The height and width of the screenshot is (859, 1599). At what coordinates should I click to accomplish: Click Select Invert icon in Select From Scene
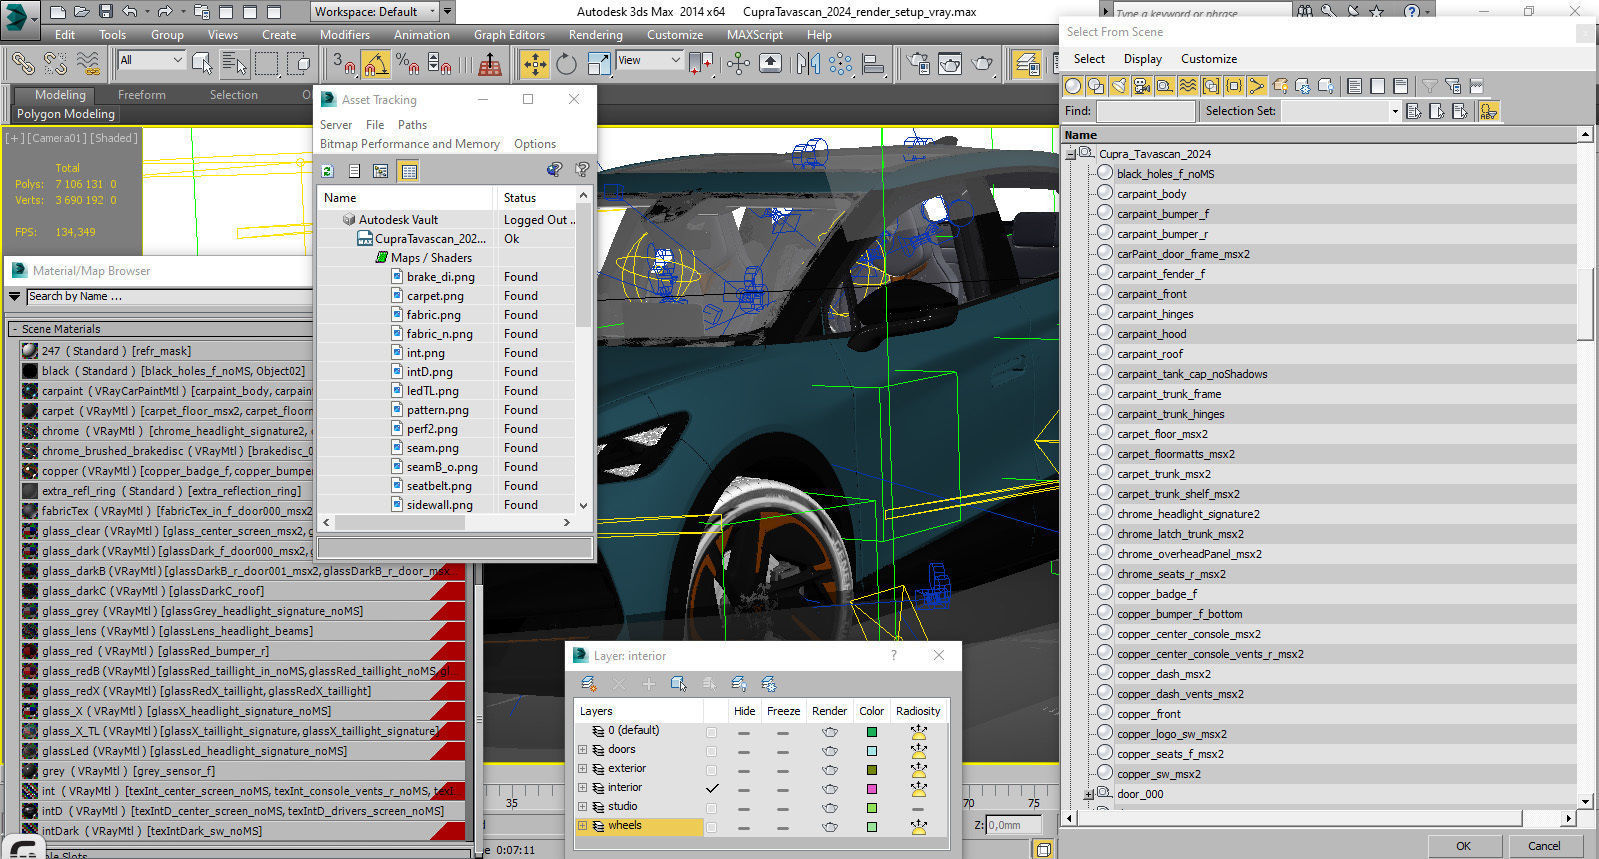pos(1460,111)
